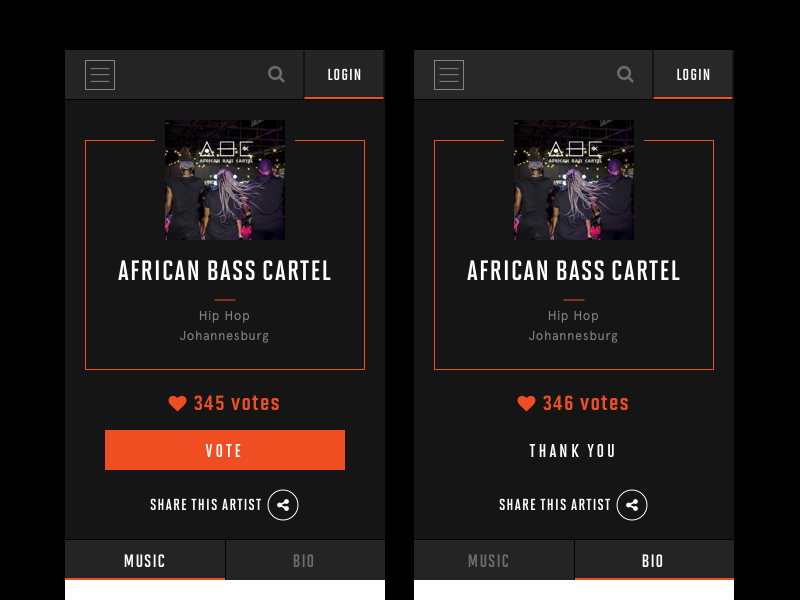800x600 pixels.
Task: Switch to the MUSIC tab on the left screen
Action: coord(145,561)
